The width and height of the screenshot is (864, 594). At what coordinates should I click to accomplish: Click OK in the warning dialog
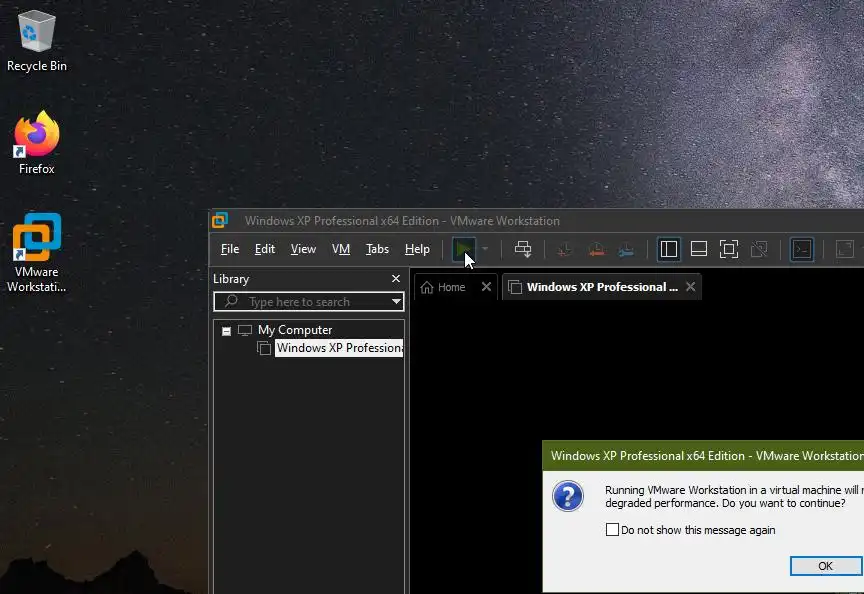[x=825, y=566]
